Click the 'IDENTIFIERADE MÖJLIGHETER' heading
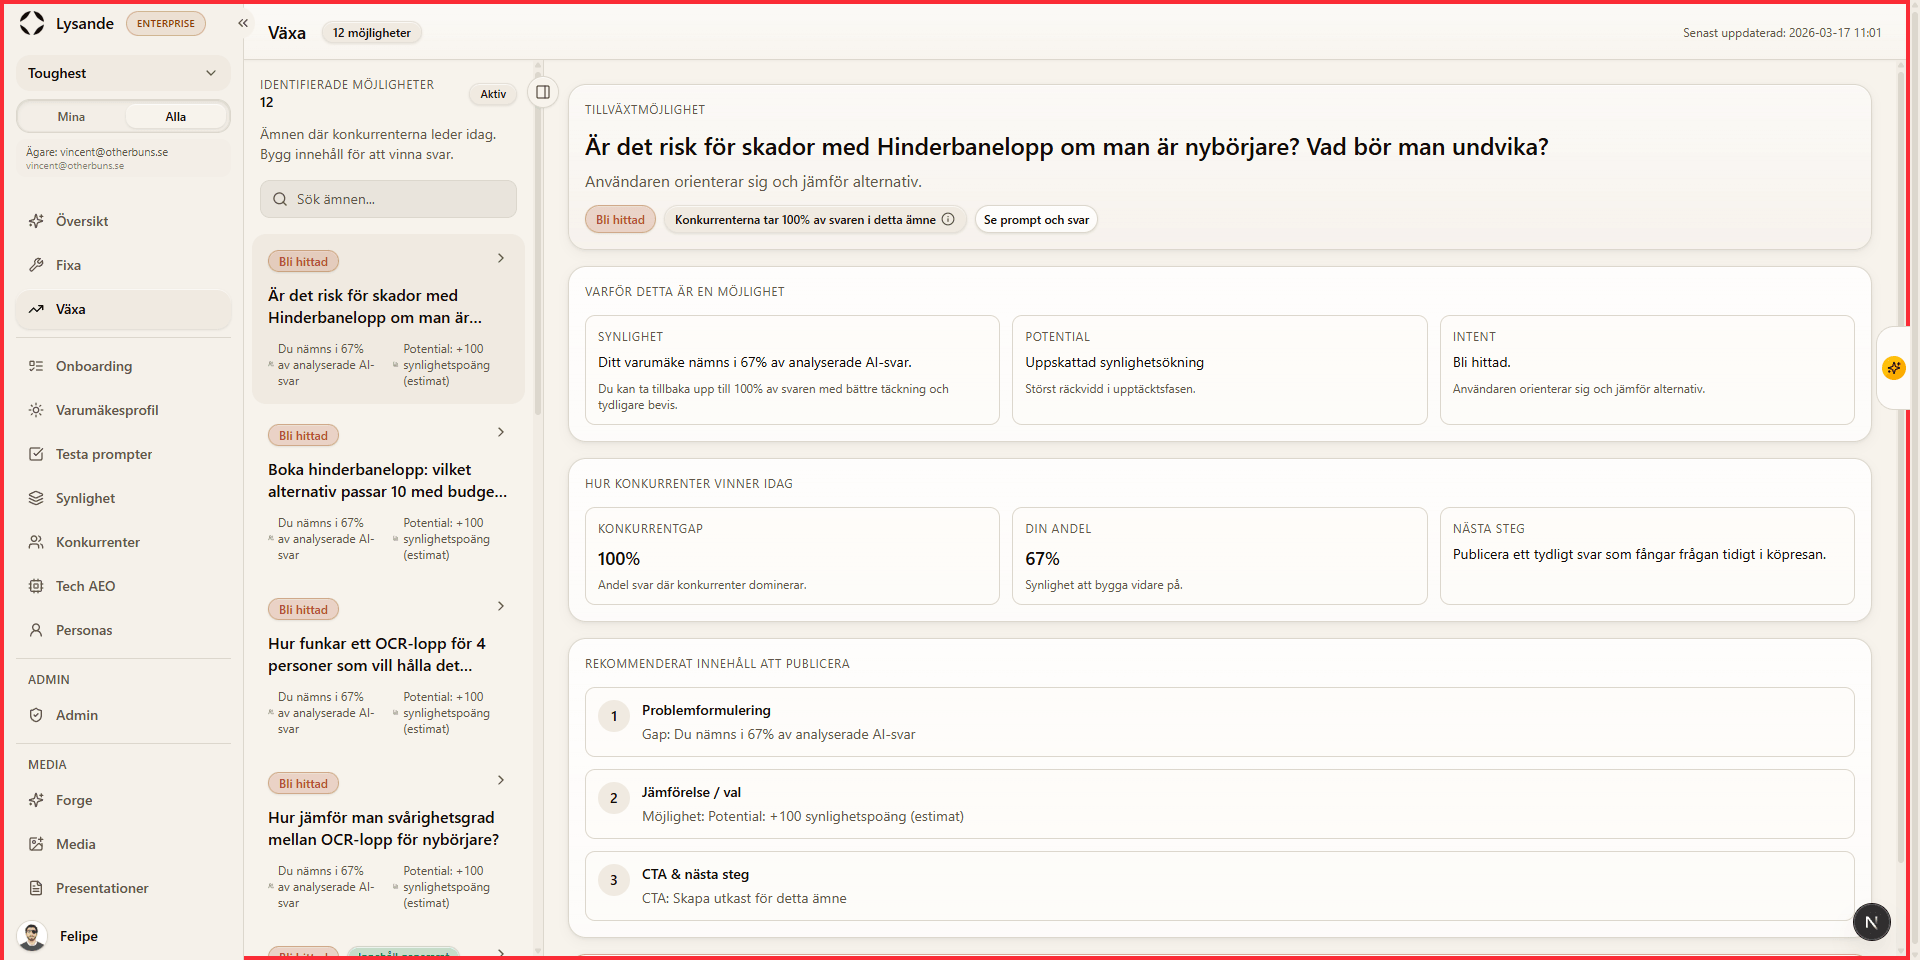 tap(347, 85)
